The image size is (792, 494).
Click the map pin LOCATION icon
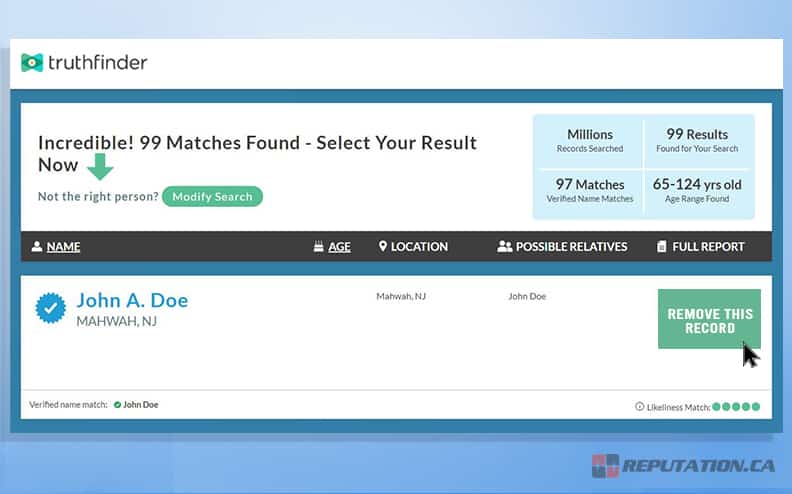[x=383, y=247]
